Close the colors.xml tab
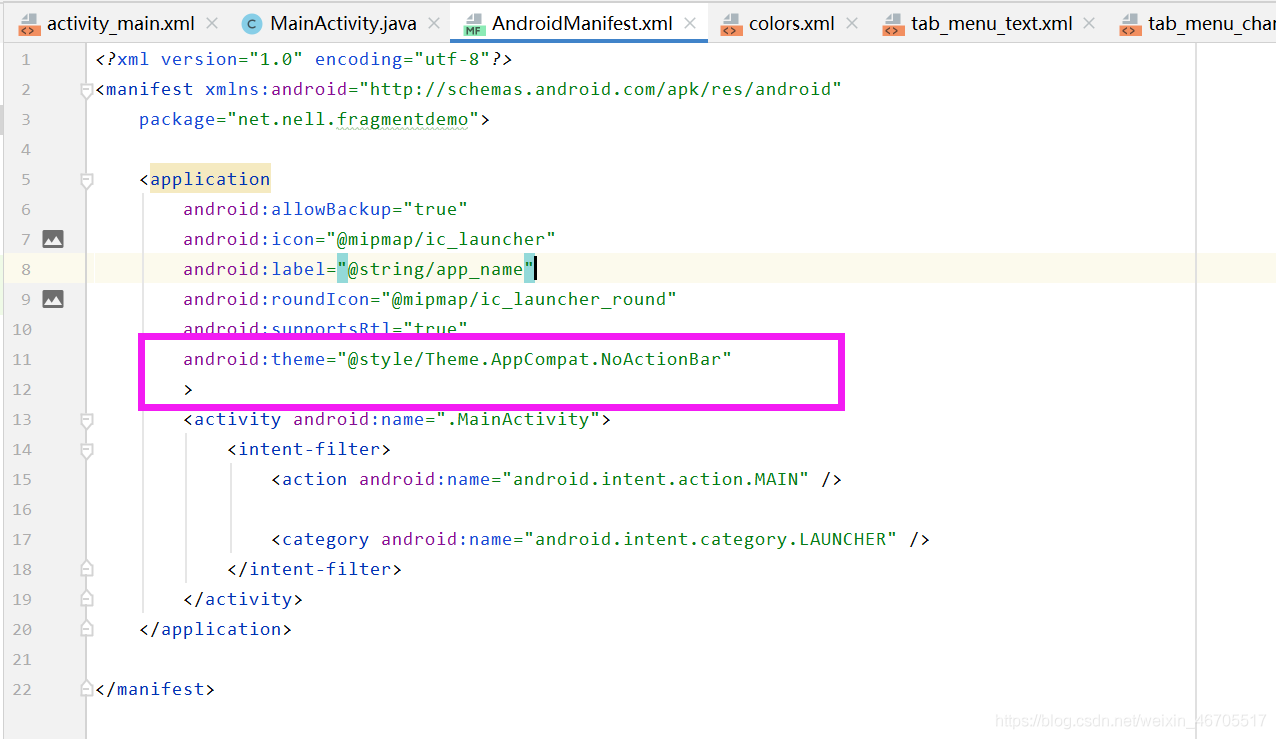 (x=854, y=23)
